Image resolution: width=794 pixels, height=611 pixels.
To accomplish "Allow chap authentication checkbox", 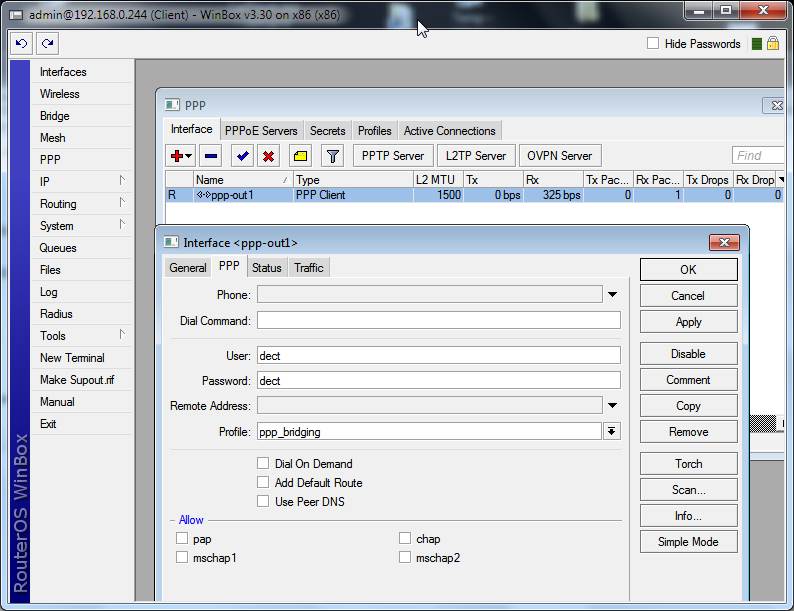I will coord(405,539).
